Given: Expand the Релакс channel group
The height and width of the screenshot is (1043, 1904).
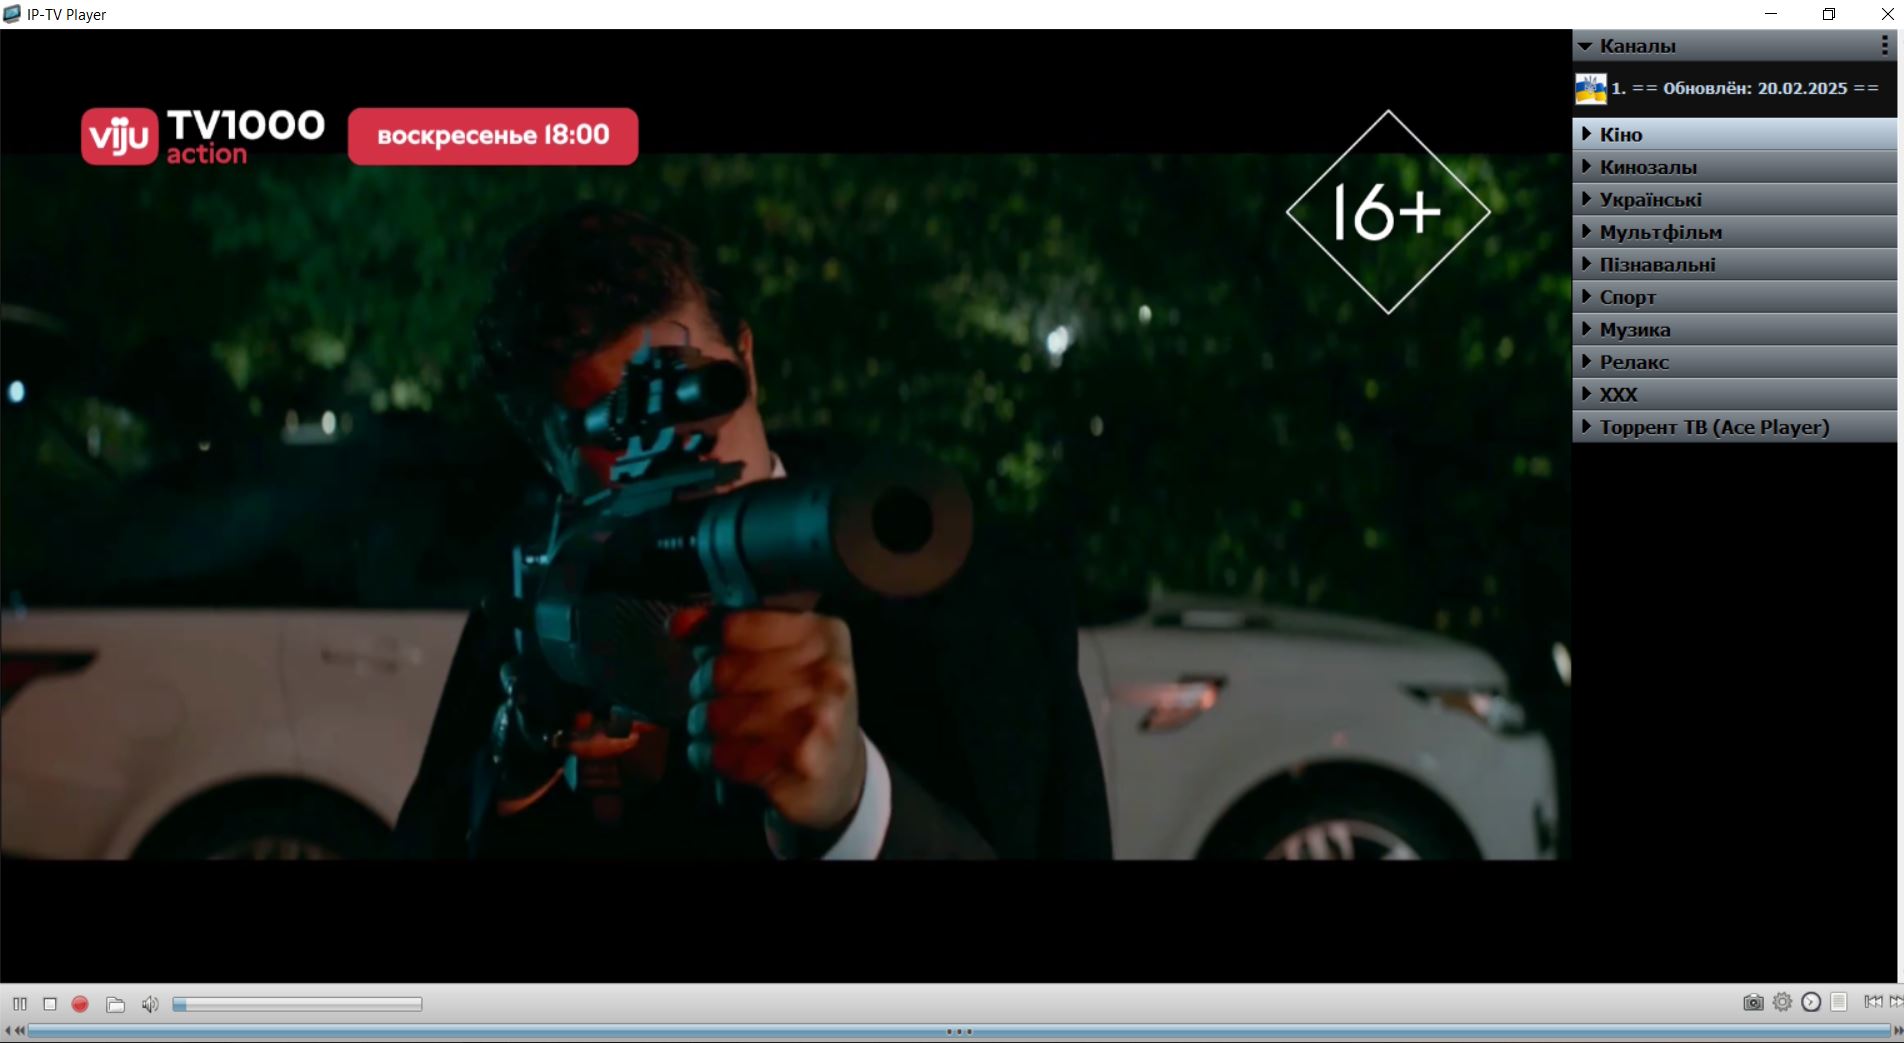Looking at the screenshot, I should pyautogui.click(x=1735, y=362).
